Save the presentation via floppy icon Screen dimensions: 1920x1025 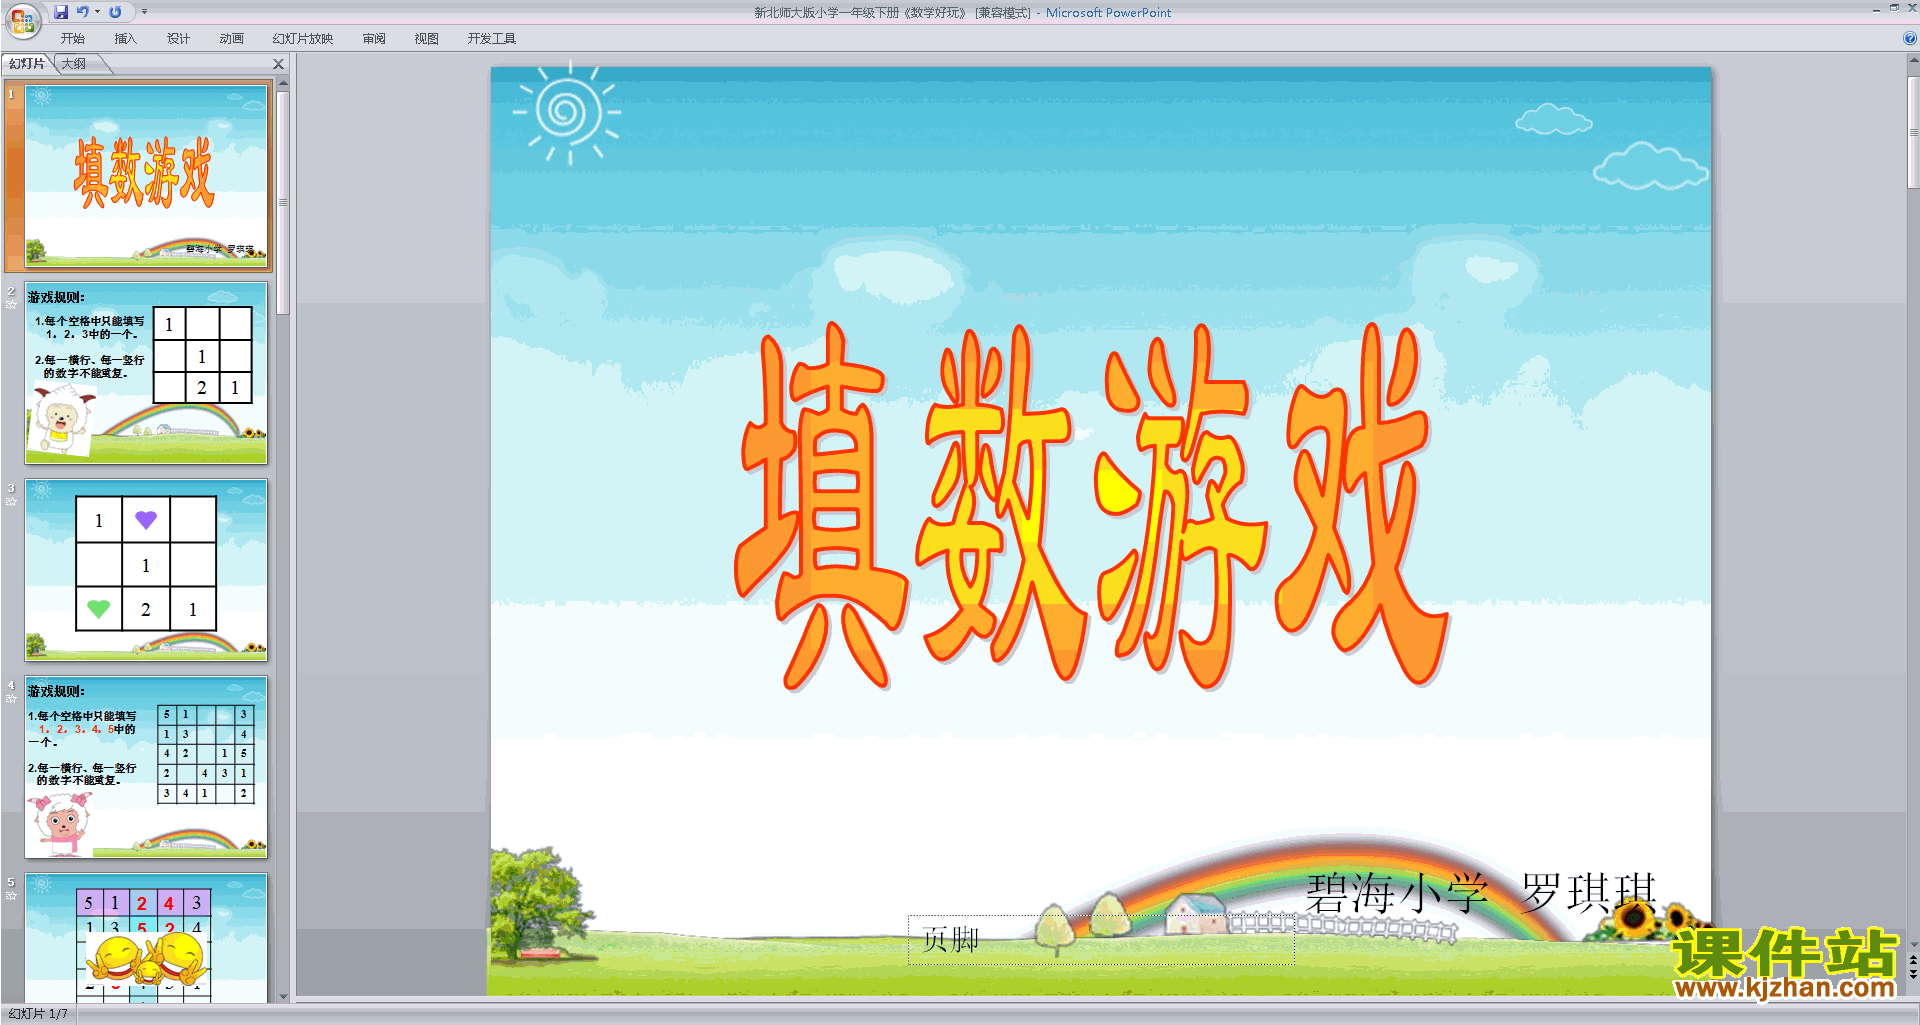(x=61, y=12)
